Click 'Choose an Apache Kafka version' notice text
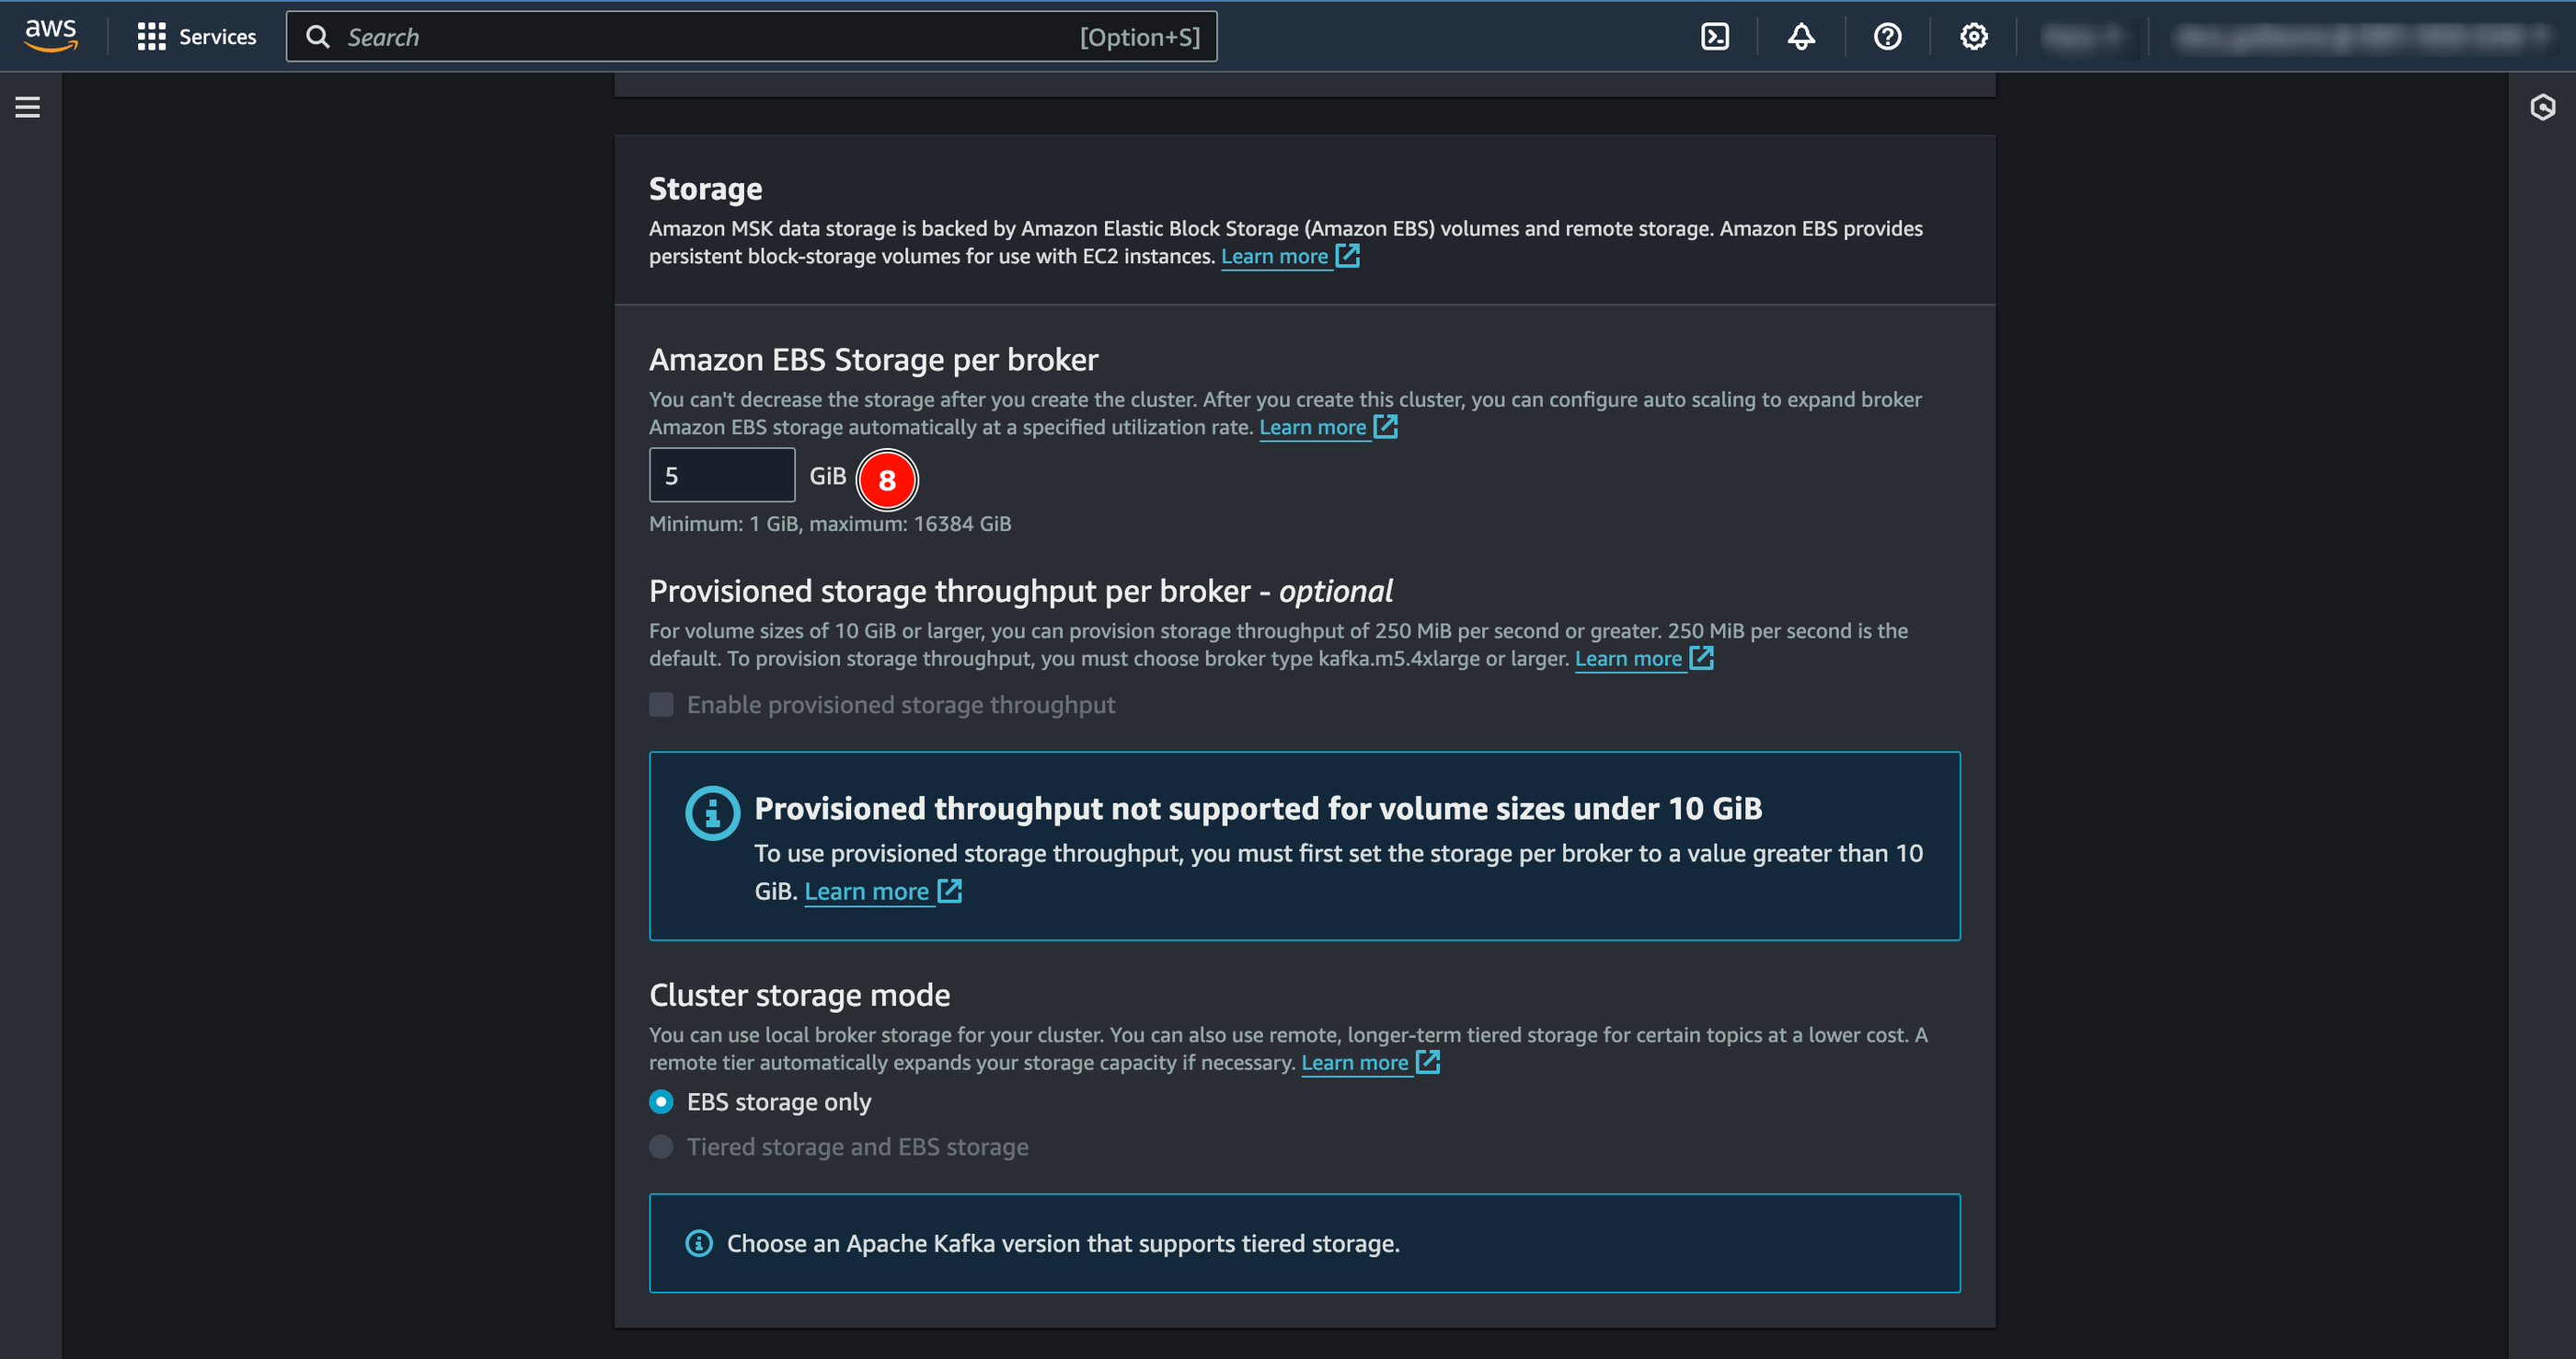This screenshot has height=1359, width=2576. tap(1062, 1243)
